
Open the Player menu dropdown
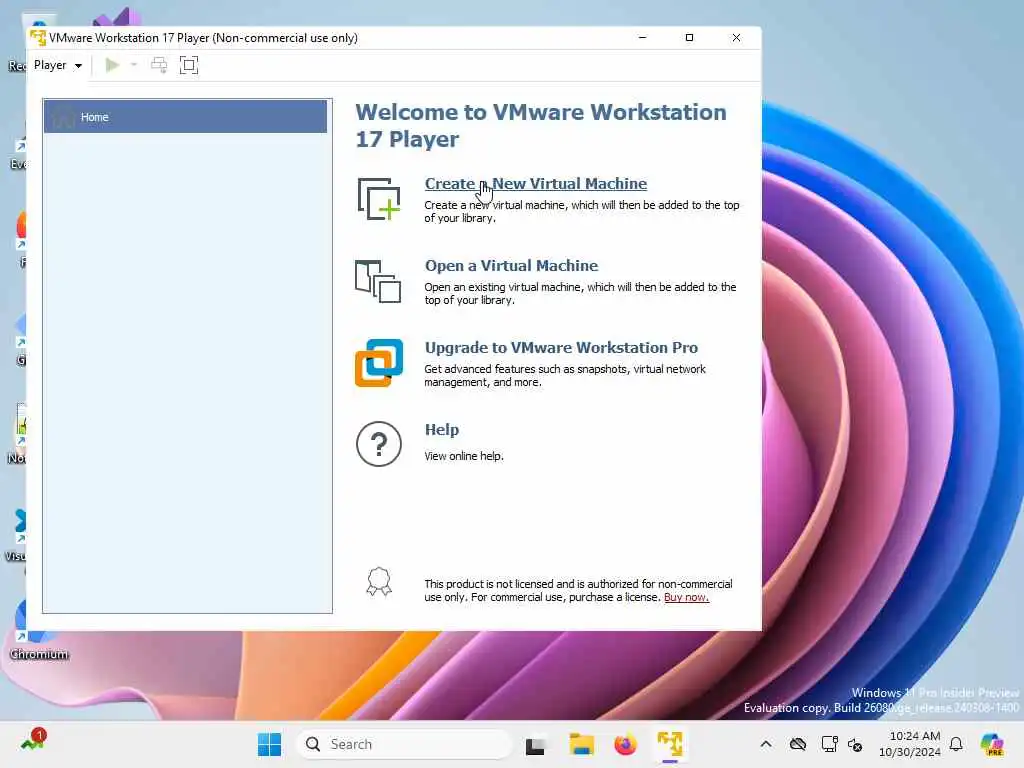pyautogui.click(x=57, y=65)
